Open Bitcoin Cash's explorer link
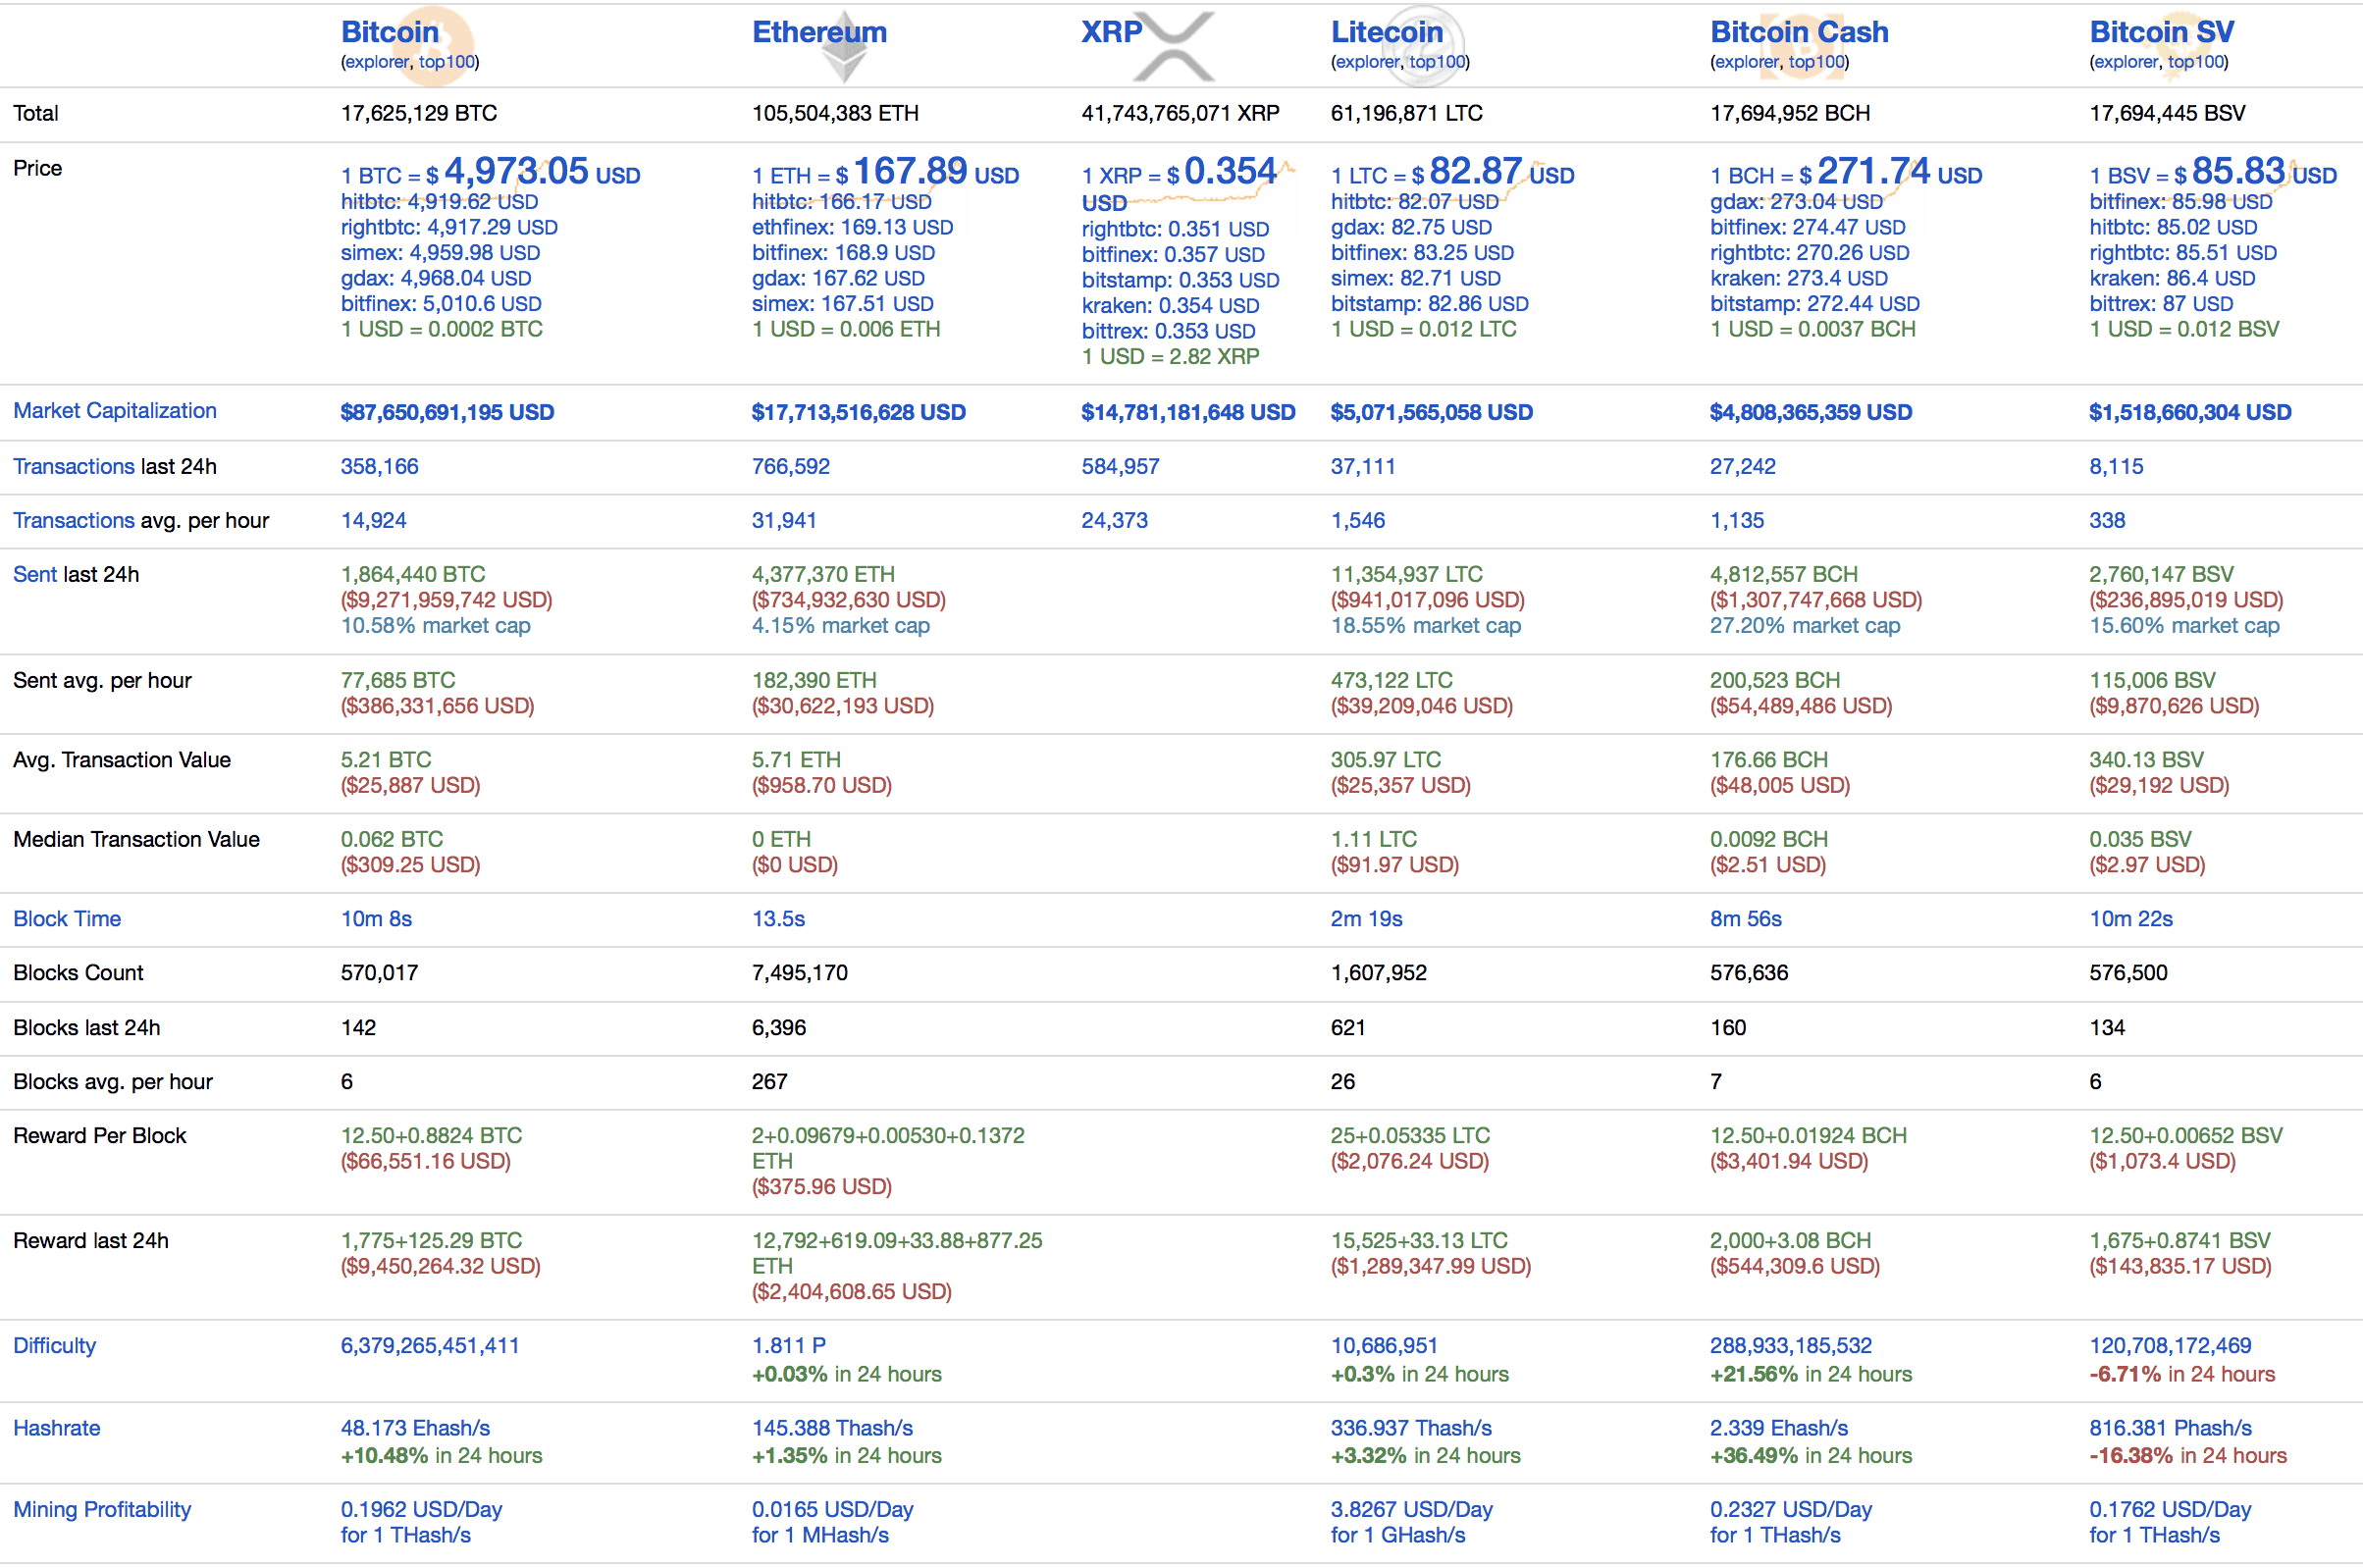The image size is (2363, 1568). click(1746, 62)
